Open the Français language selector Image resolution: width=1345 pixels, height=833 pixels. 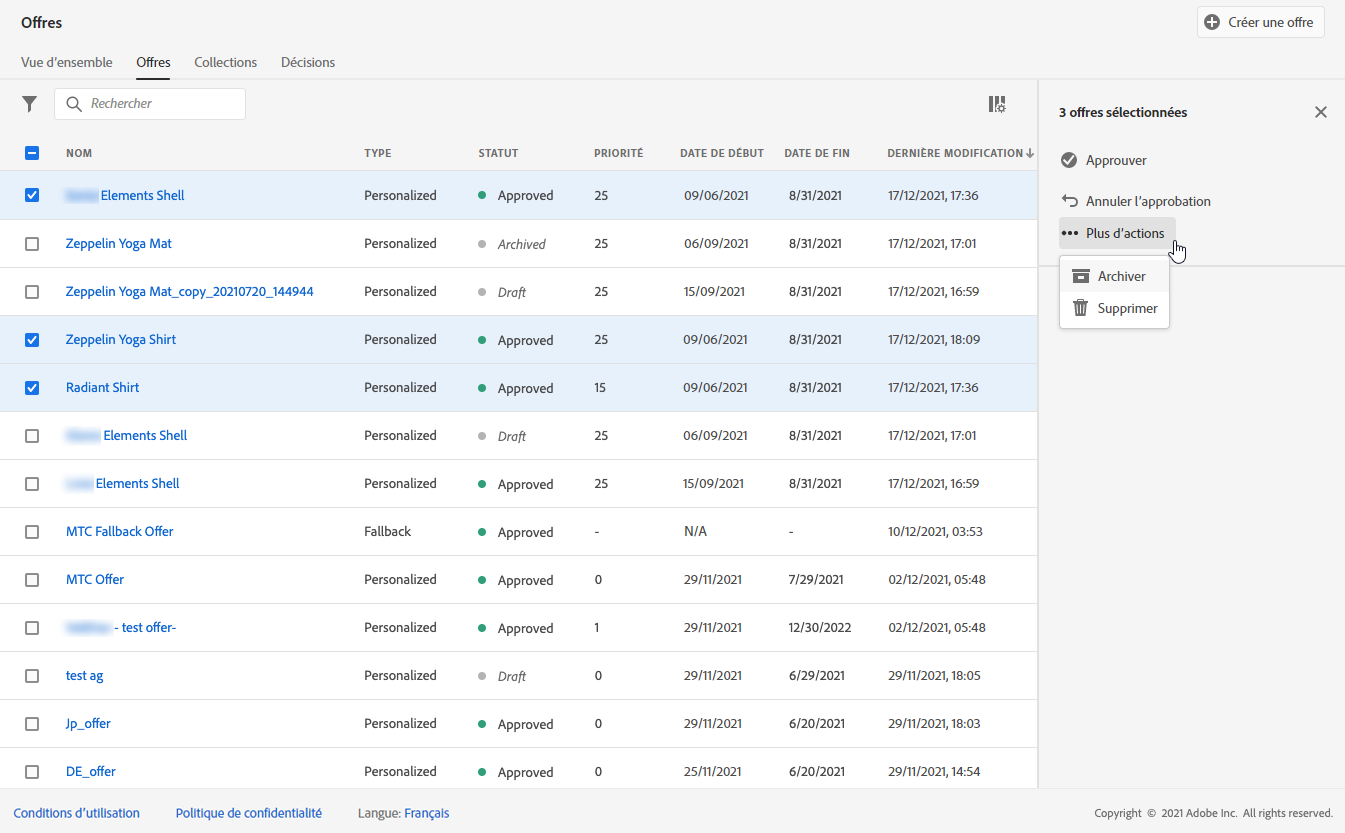click(x=426, y=813)
